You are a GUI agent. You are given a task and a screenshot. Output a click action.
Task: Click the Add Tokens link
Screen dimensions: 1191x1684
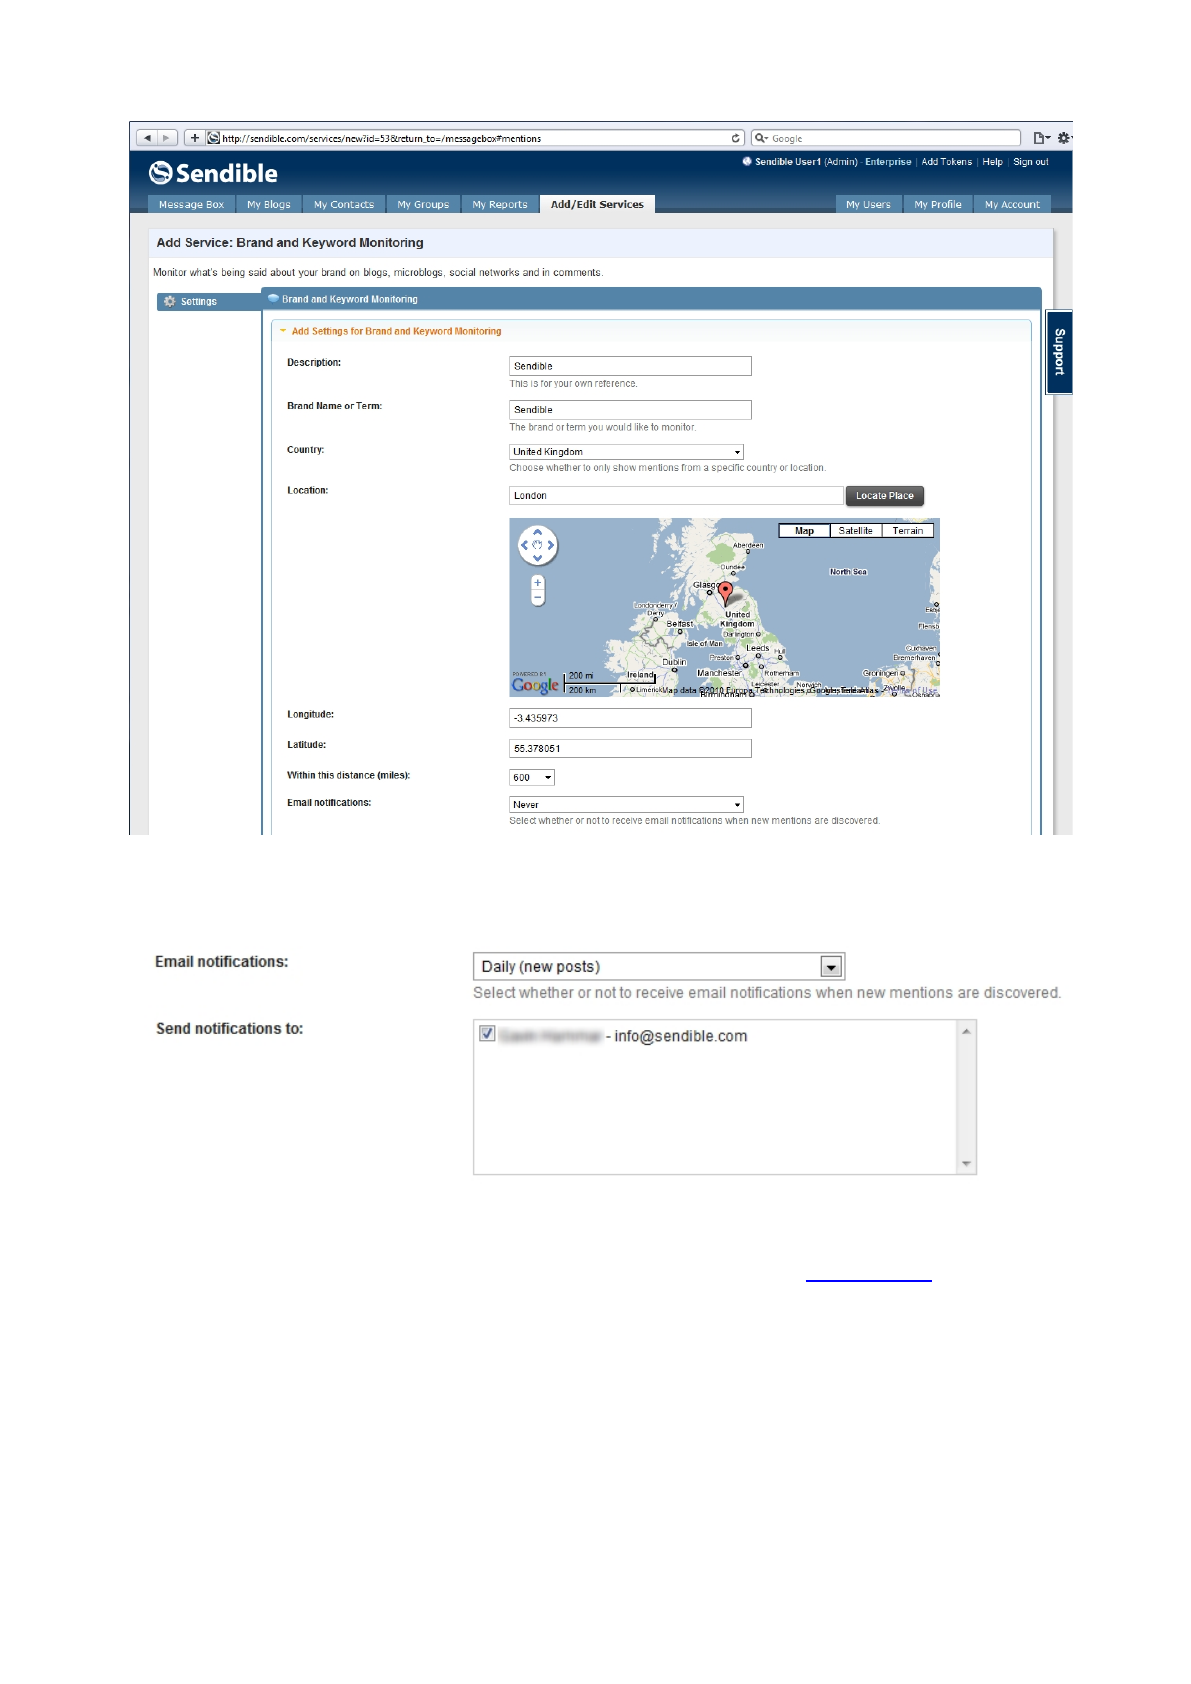pos(946,162)
